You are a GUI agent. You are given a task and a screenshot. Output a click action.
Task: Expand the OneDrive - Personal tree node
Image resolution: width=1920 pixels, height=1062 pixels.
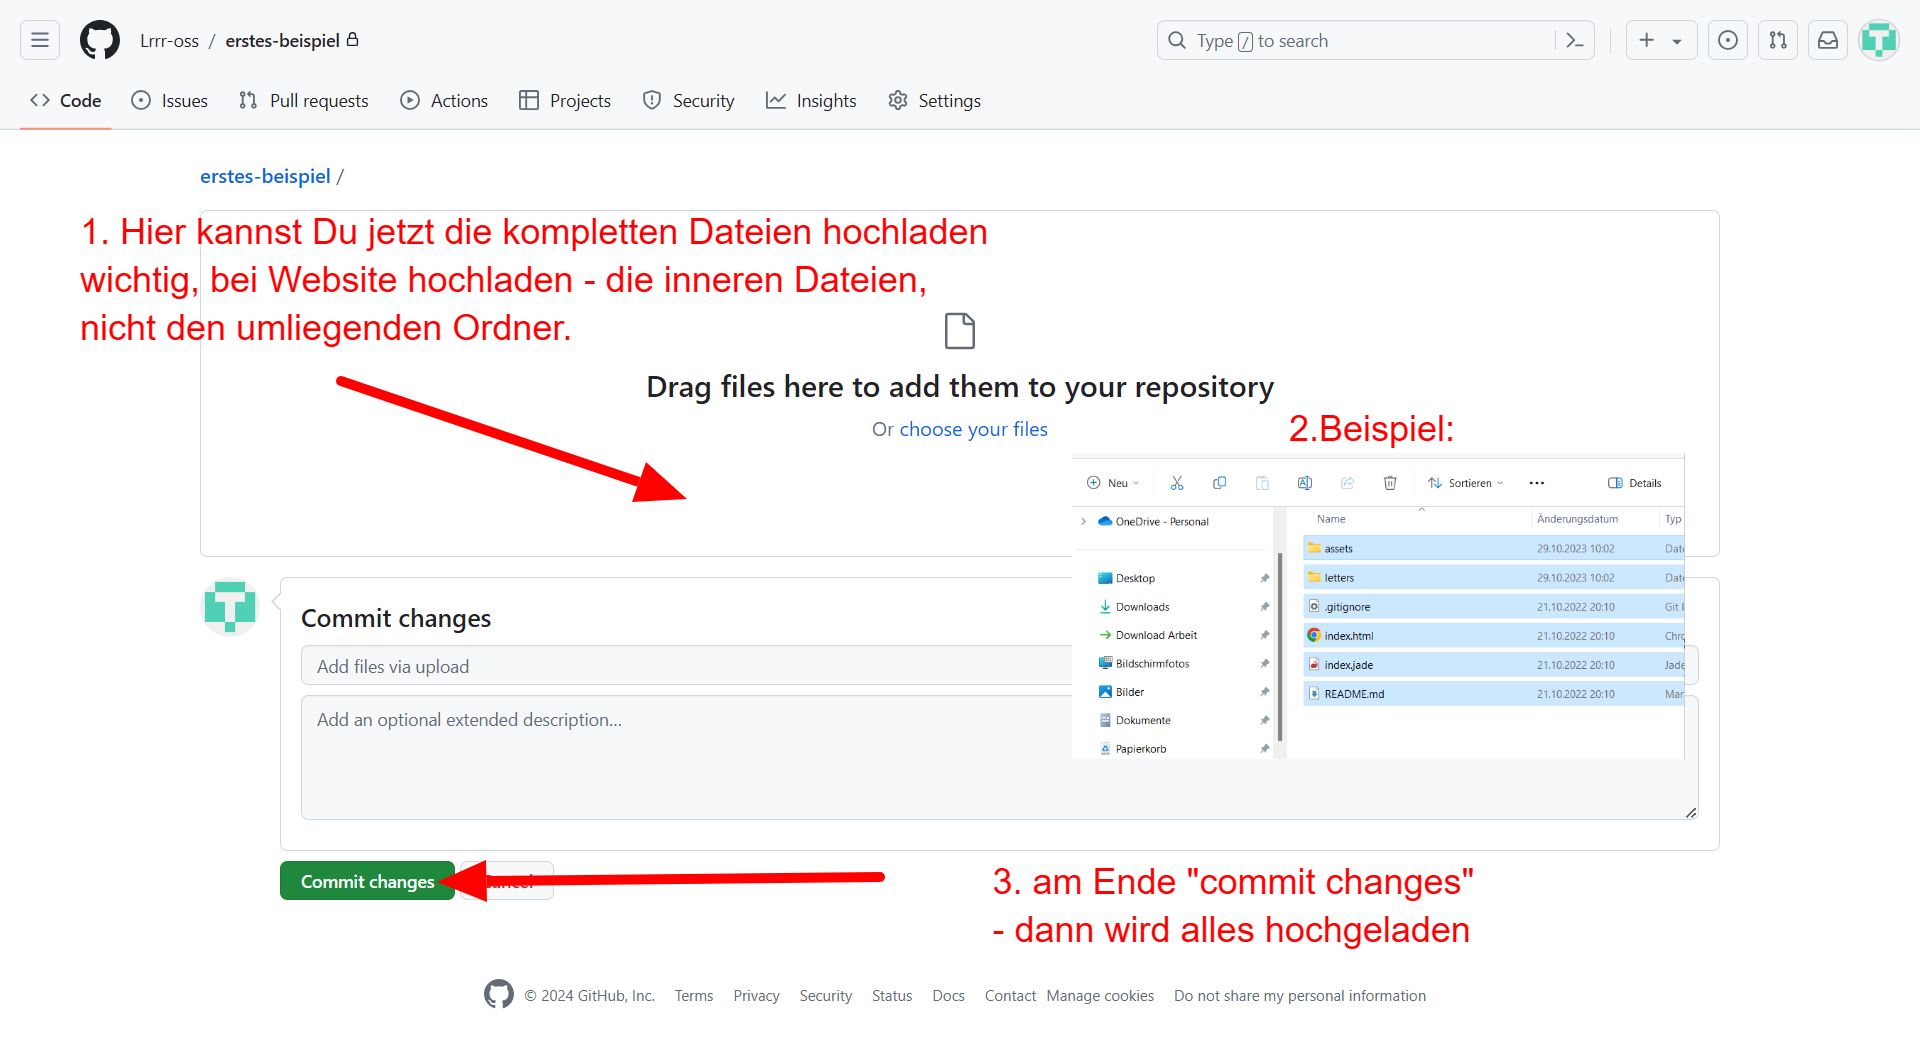coord(1083,521)
